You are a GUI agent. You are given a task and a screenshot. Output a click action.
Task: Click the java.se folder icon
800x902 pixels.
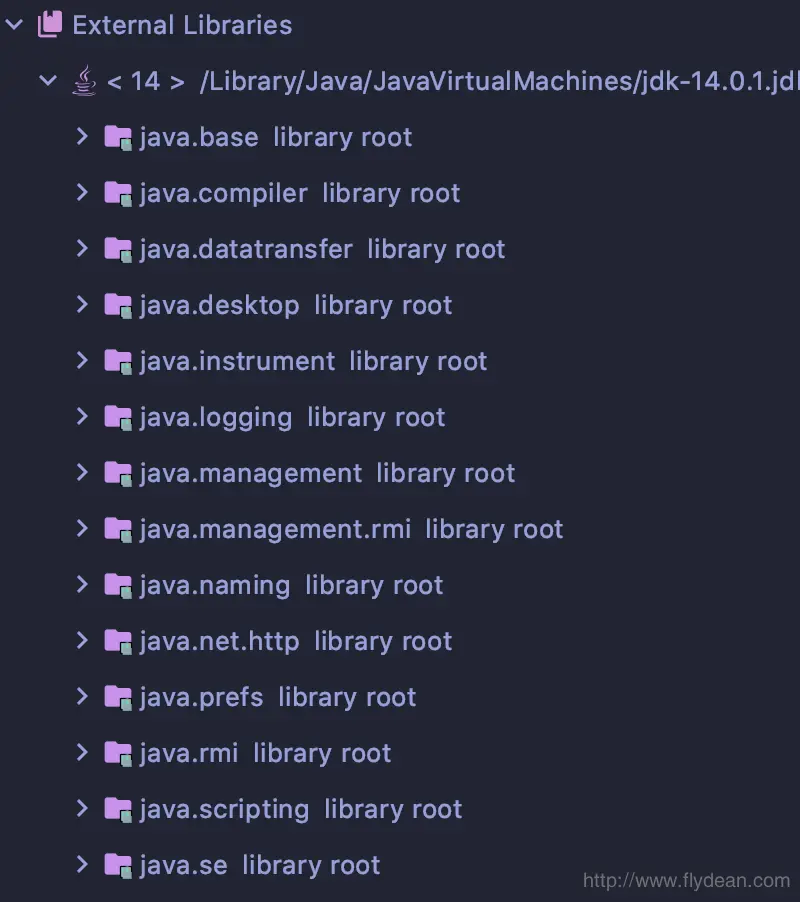(x=118, y=865)
